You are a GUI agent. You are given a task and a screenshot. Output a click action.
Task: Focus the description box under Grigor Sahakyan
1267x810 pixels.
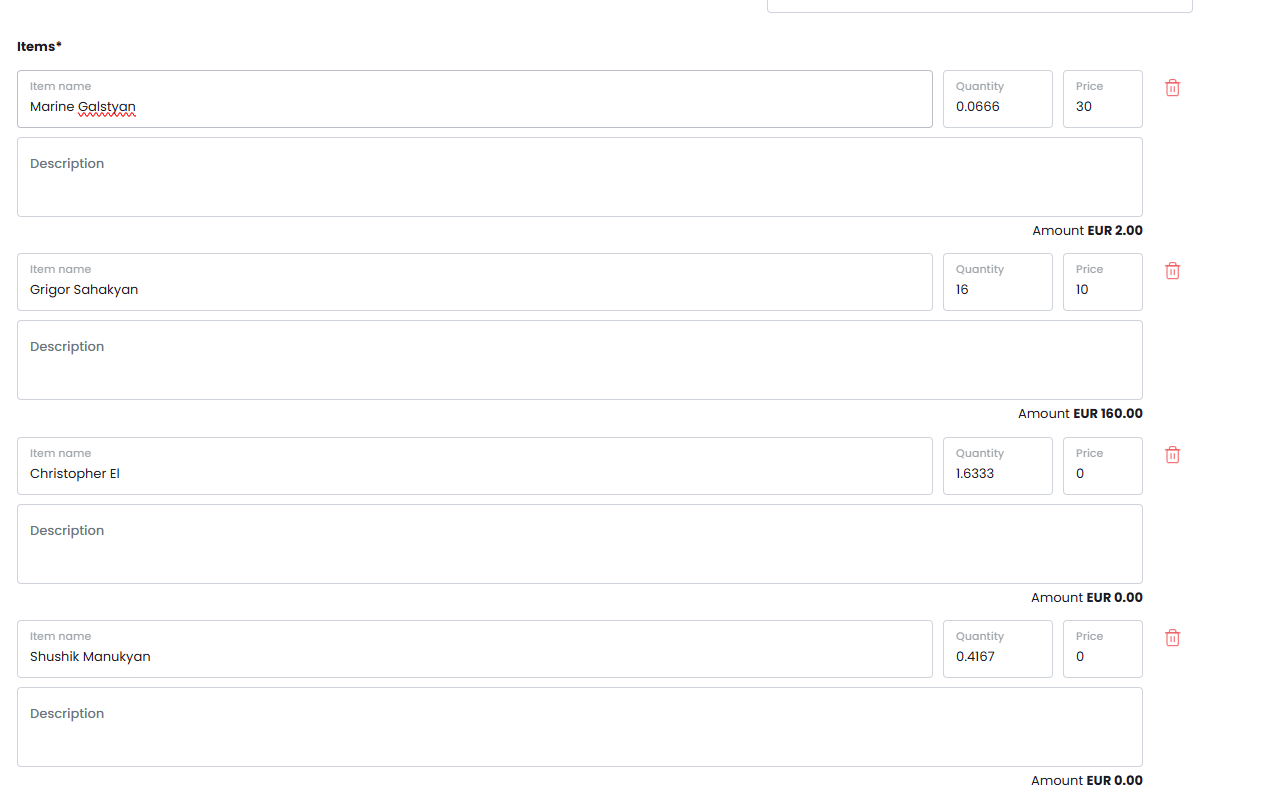click(579, 360)
